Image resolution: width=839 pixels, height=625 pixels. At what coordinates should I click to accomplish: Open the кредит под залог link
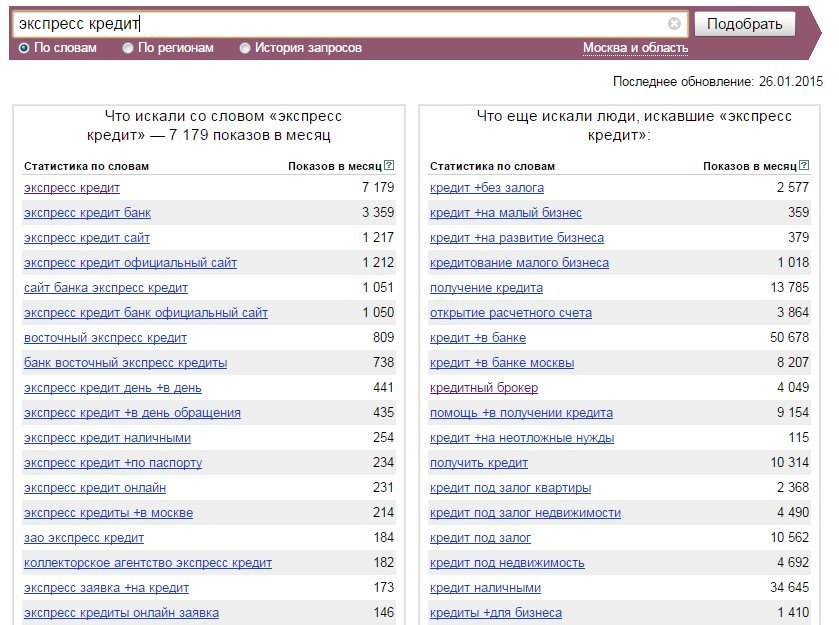(x=480, y=538)
